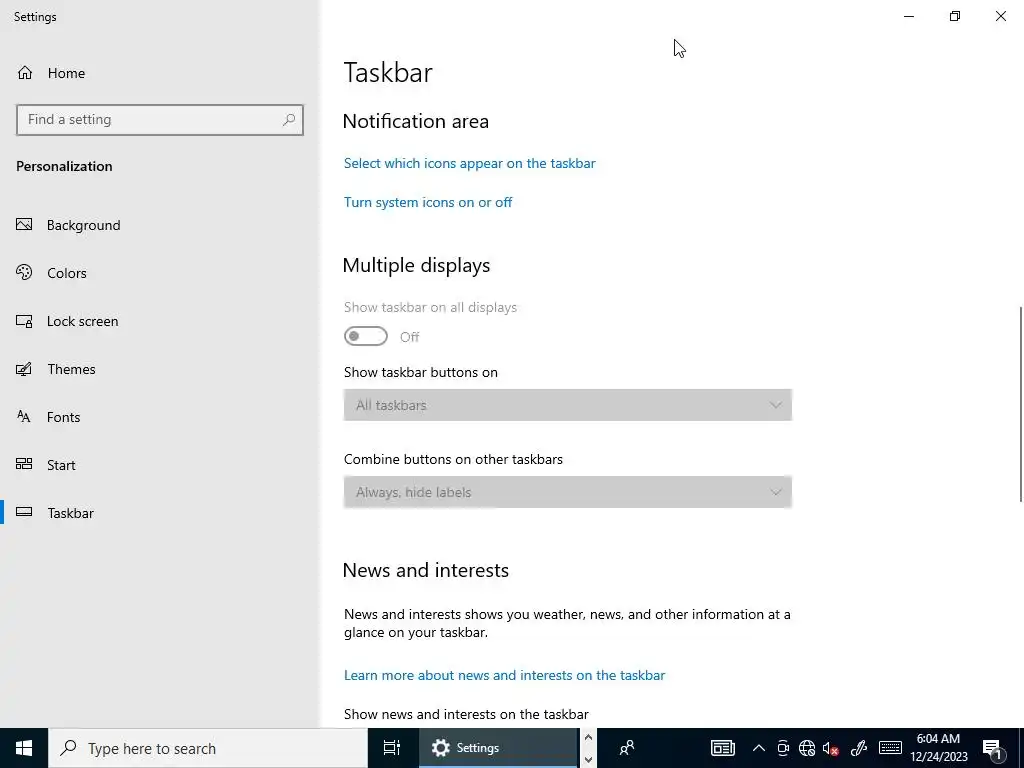Screen dimensions: 1024x768
Task: Focus the Find a setting search box
Action: (x=159, y=120)
